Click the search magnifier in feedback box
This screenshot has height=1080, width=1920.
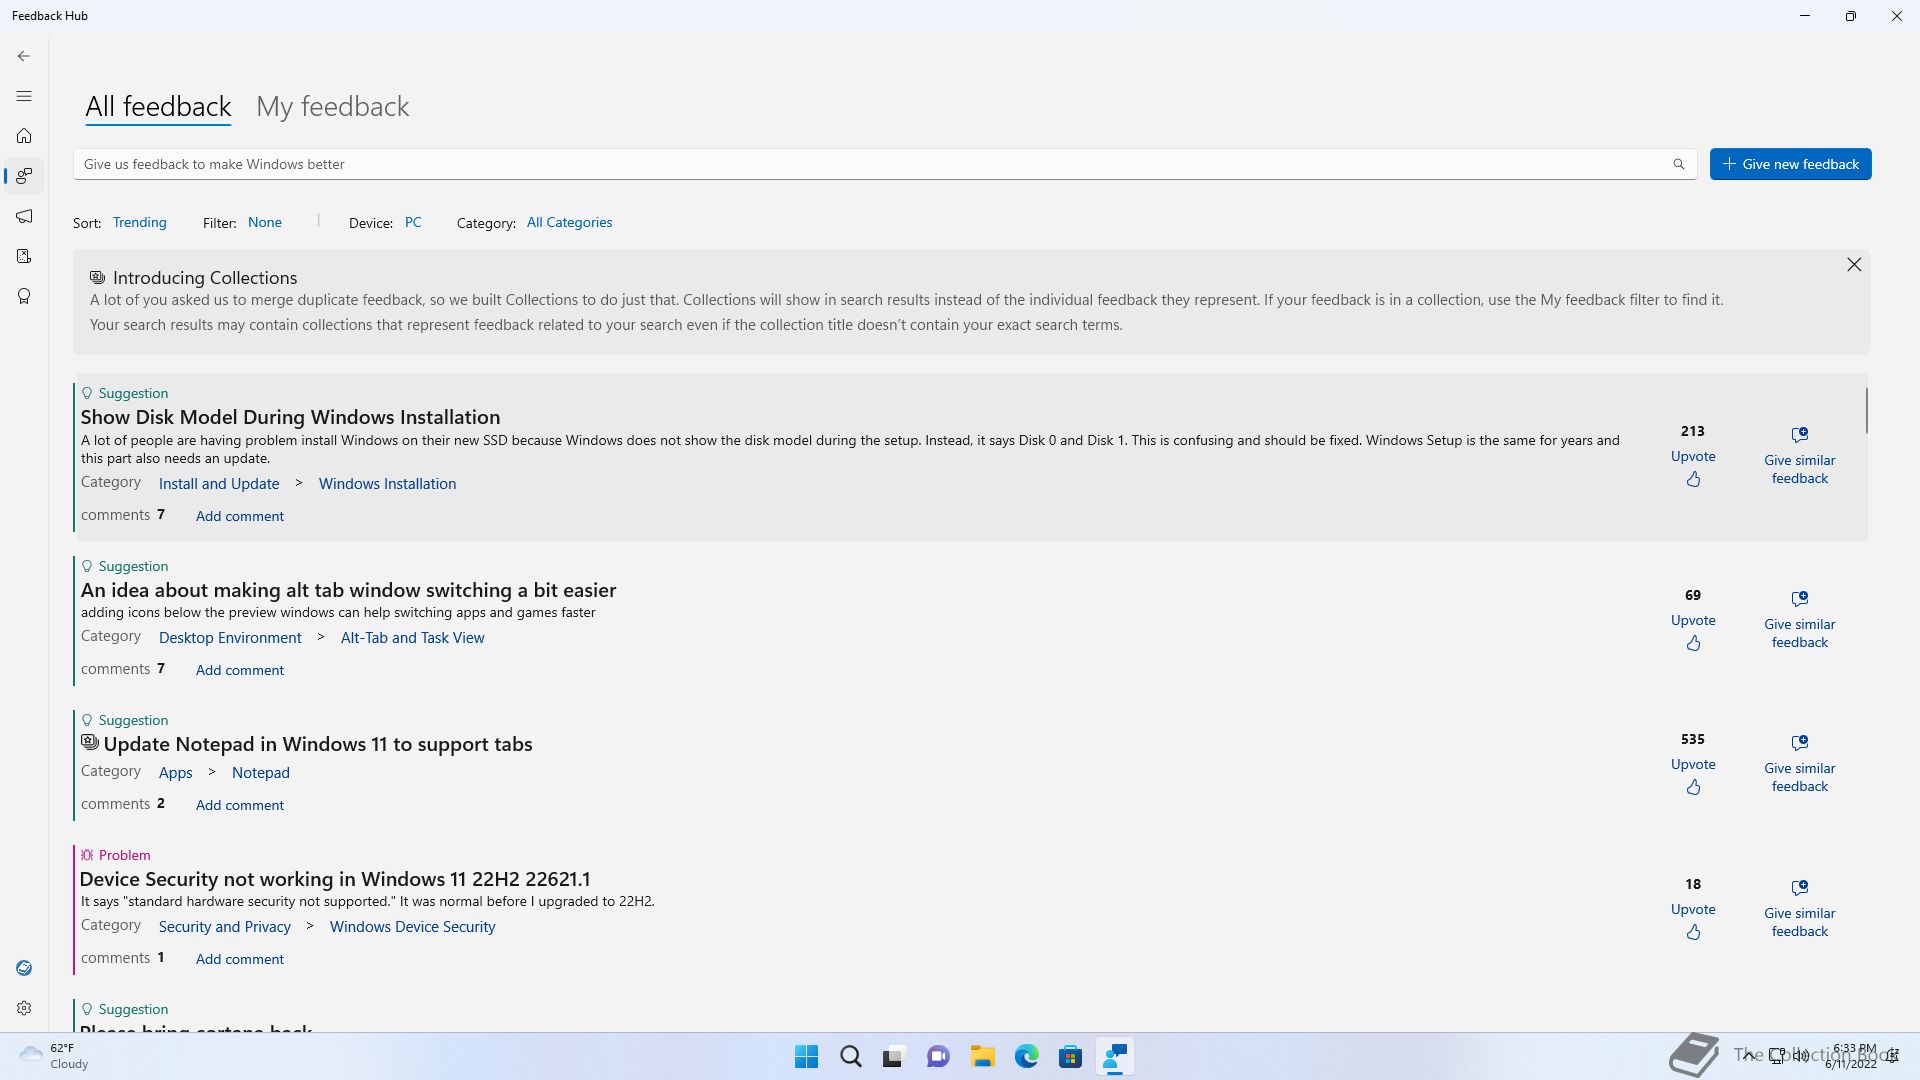click(1679, 164)
